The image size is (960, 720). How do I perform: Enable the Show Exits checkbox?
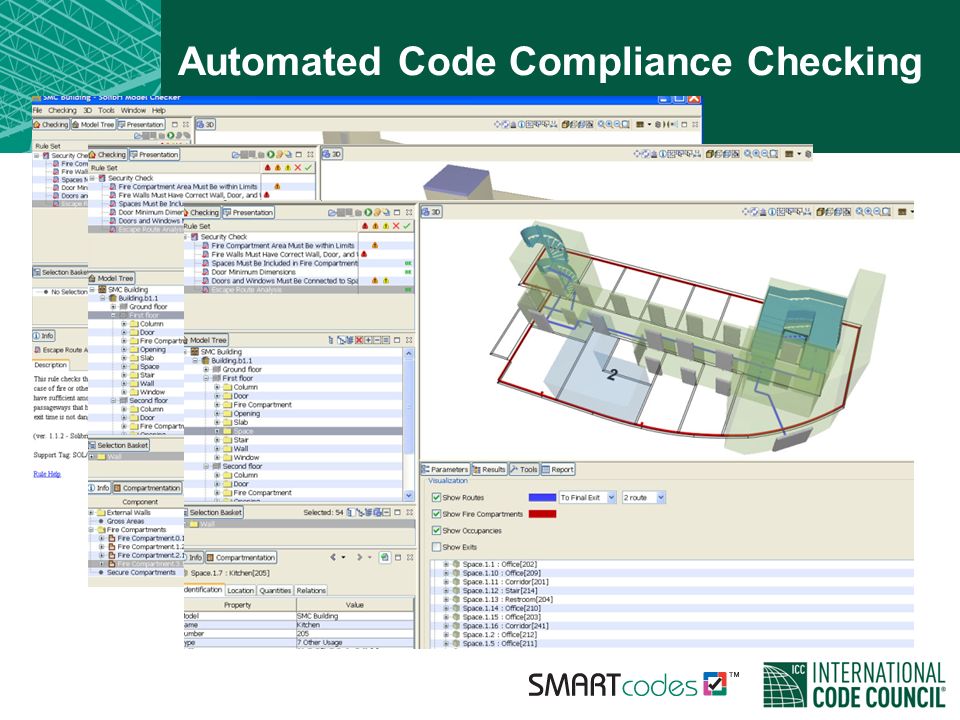(x=436, y=547)
